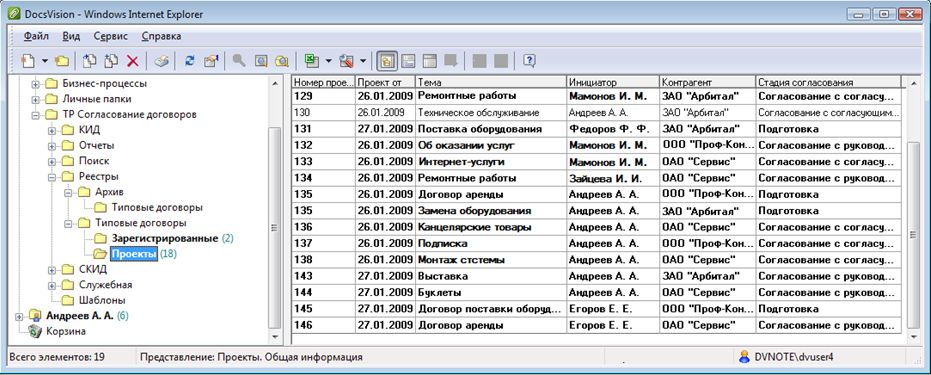Print using the printer toolbar icon
The height and width of the screenshot is (375, 931).
tap(162, 61)
